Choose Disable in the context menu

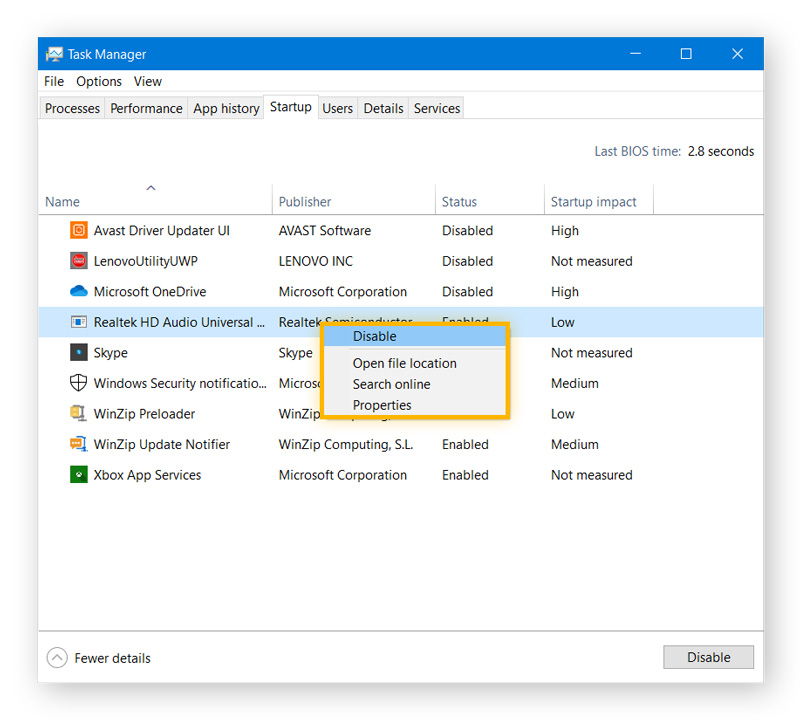(x=375, y=337)
